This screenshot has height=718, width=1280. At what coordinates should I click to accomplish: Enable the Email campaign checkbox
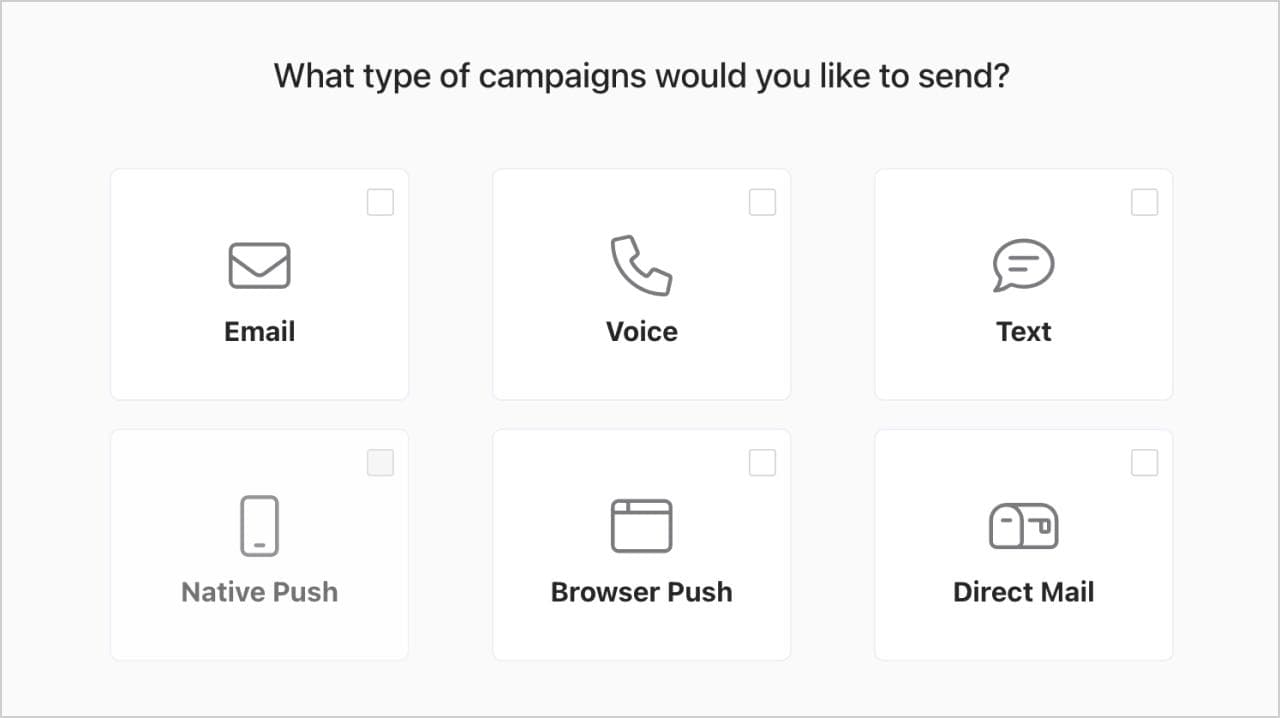pos(380,203)
